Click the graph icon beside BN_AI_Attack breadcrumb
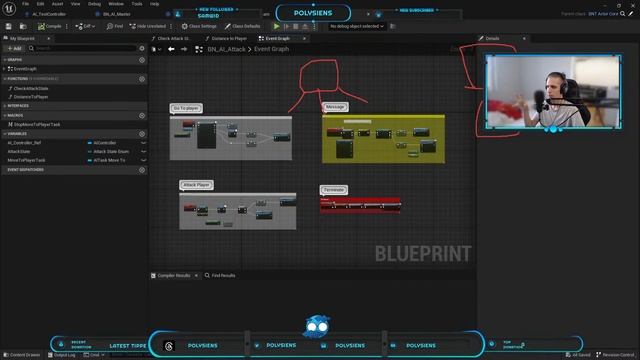 click(x=199, y=49)
